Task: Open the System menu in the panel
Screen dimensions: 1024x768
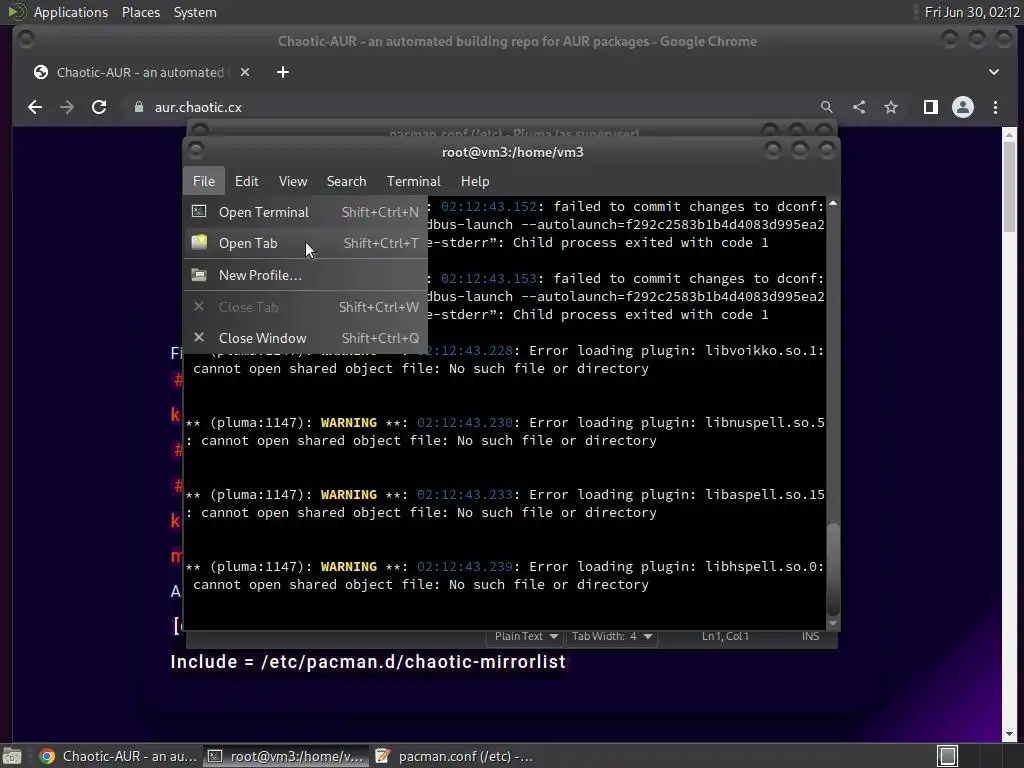Action: [x=195, y=12]
